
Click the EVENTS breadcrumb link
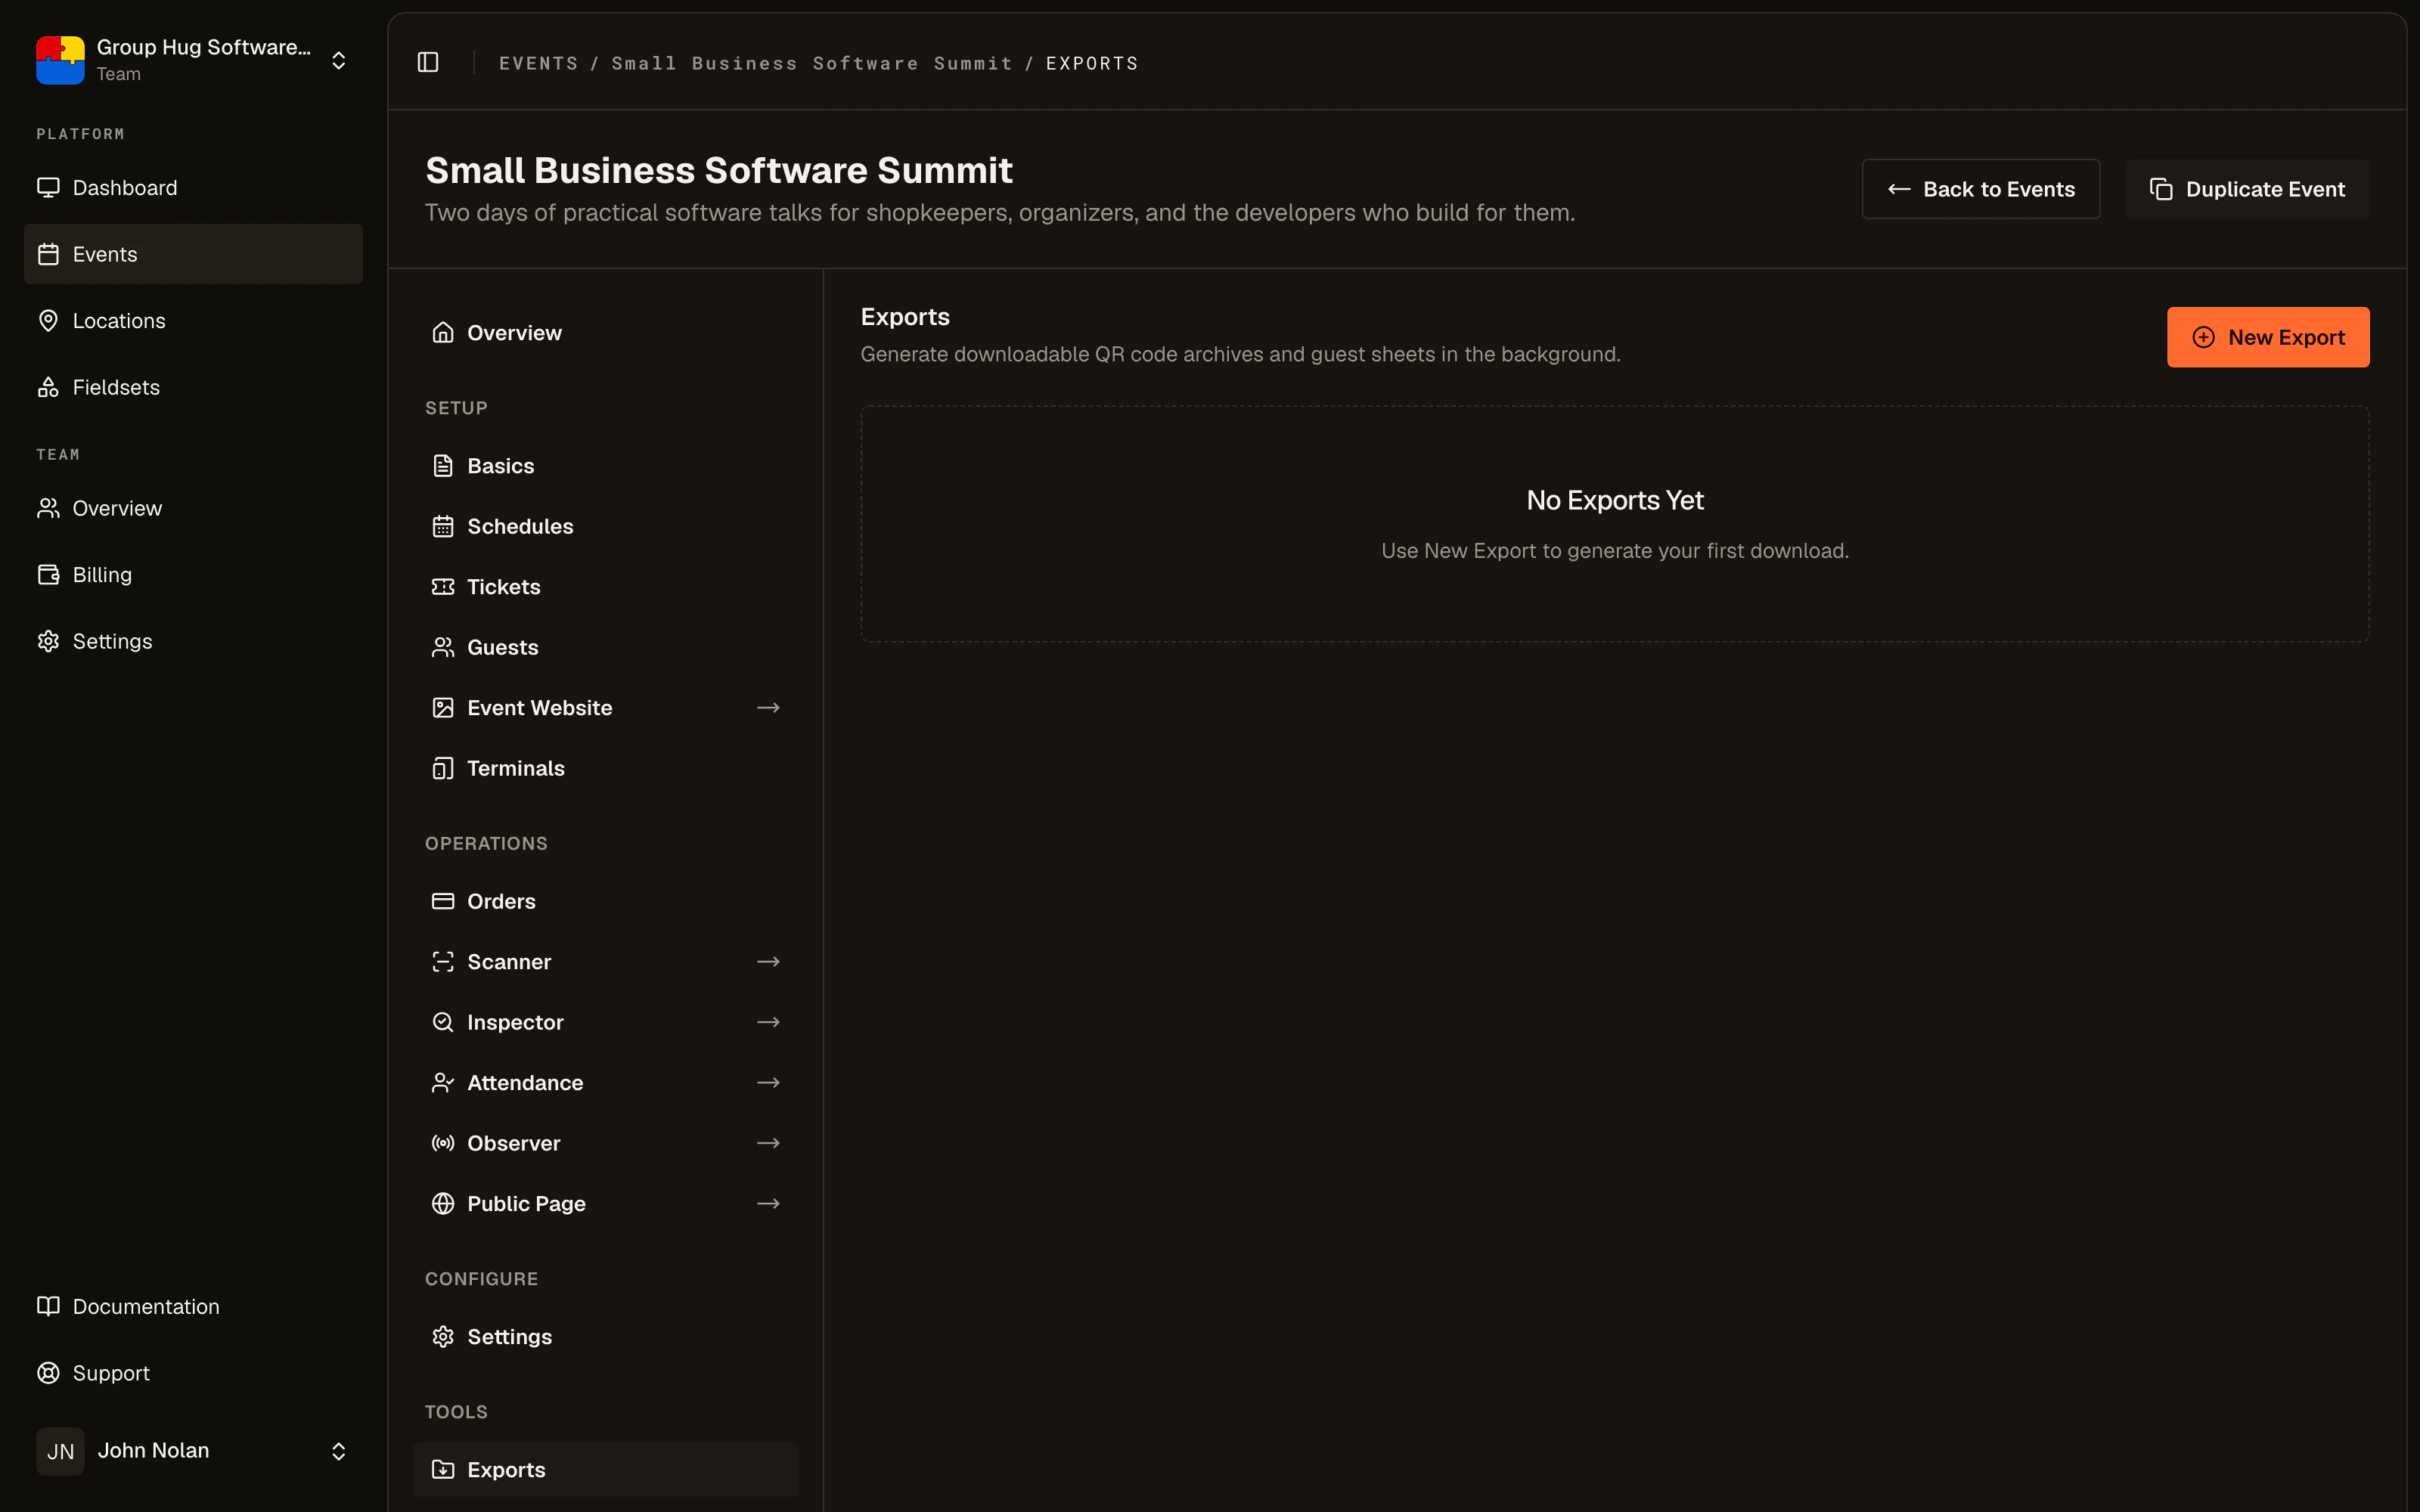[538, 63]
